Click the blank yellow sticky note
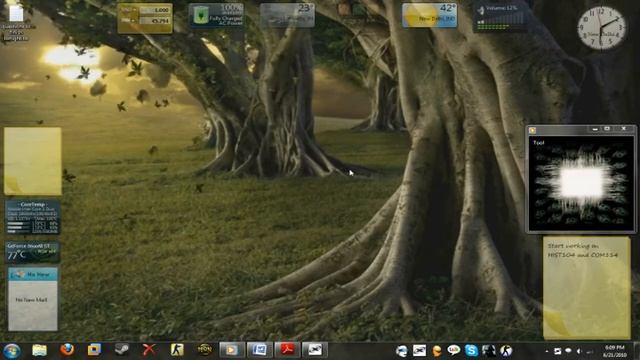Screen dimensions: 640x360 33,161
